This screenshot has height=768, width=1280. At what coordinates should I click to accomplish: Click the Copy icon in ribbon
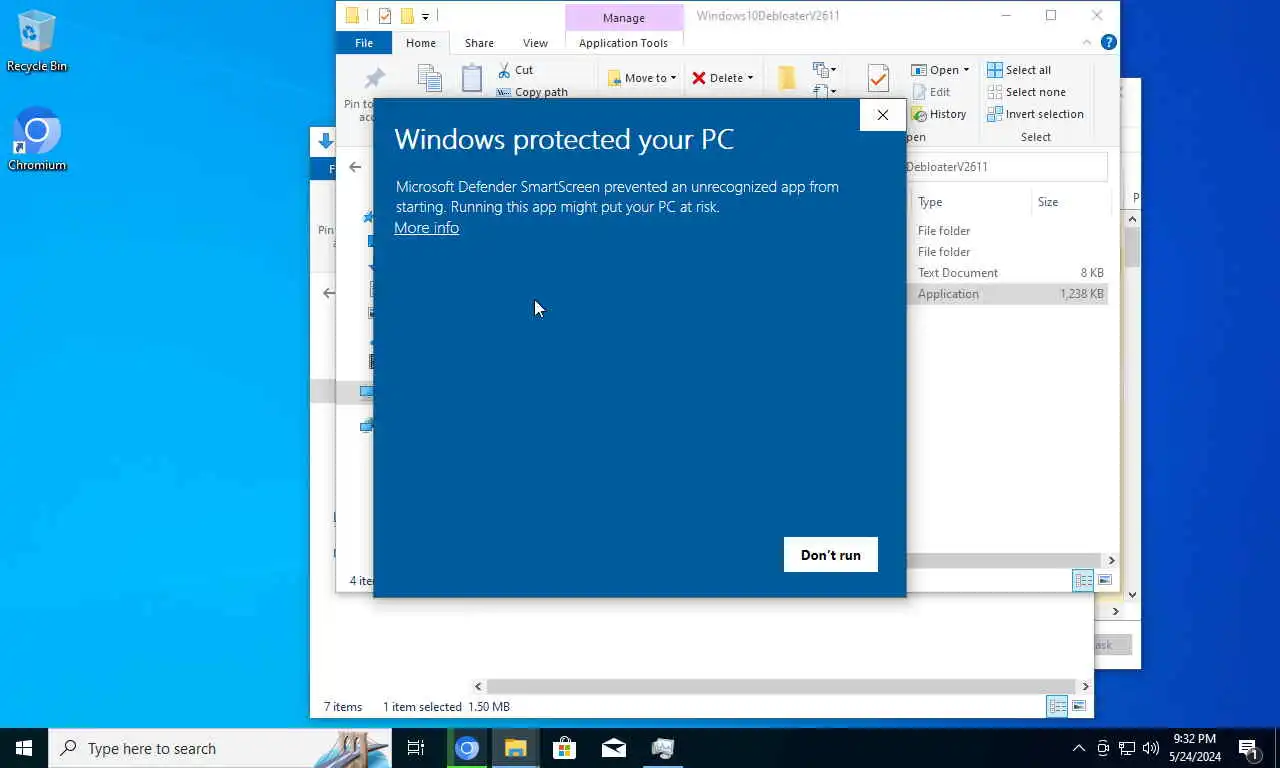pos(430,78)
